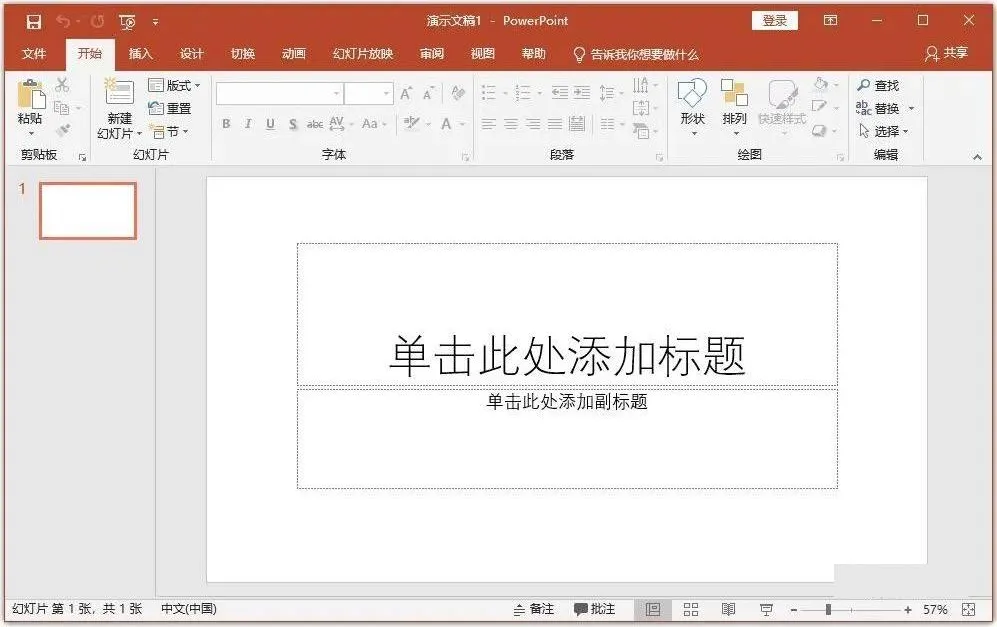The height and width of the screenshot is (627, 997).
Task: Open the 形状 shapes gallery
Action: [692, 107]
